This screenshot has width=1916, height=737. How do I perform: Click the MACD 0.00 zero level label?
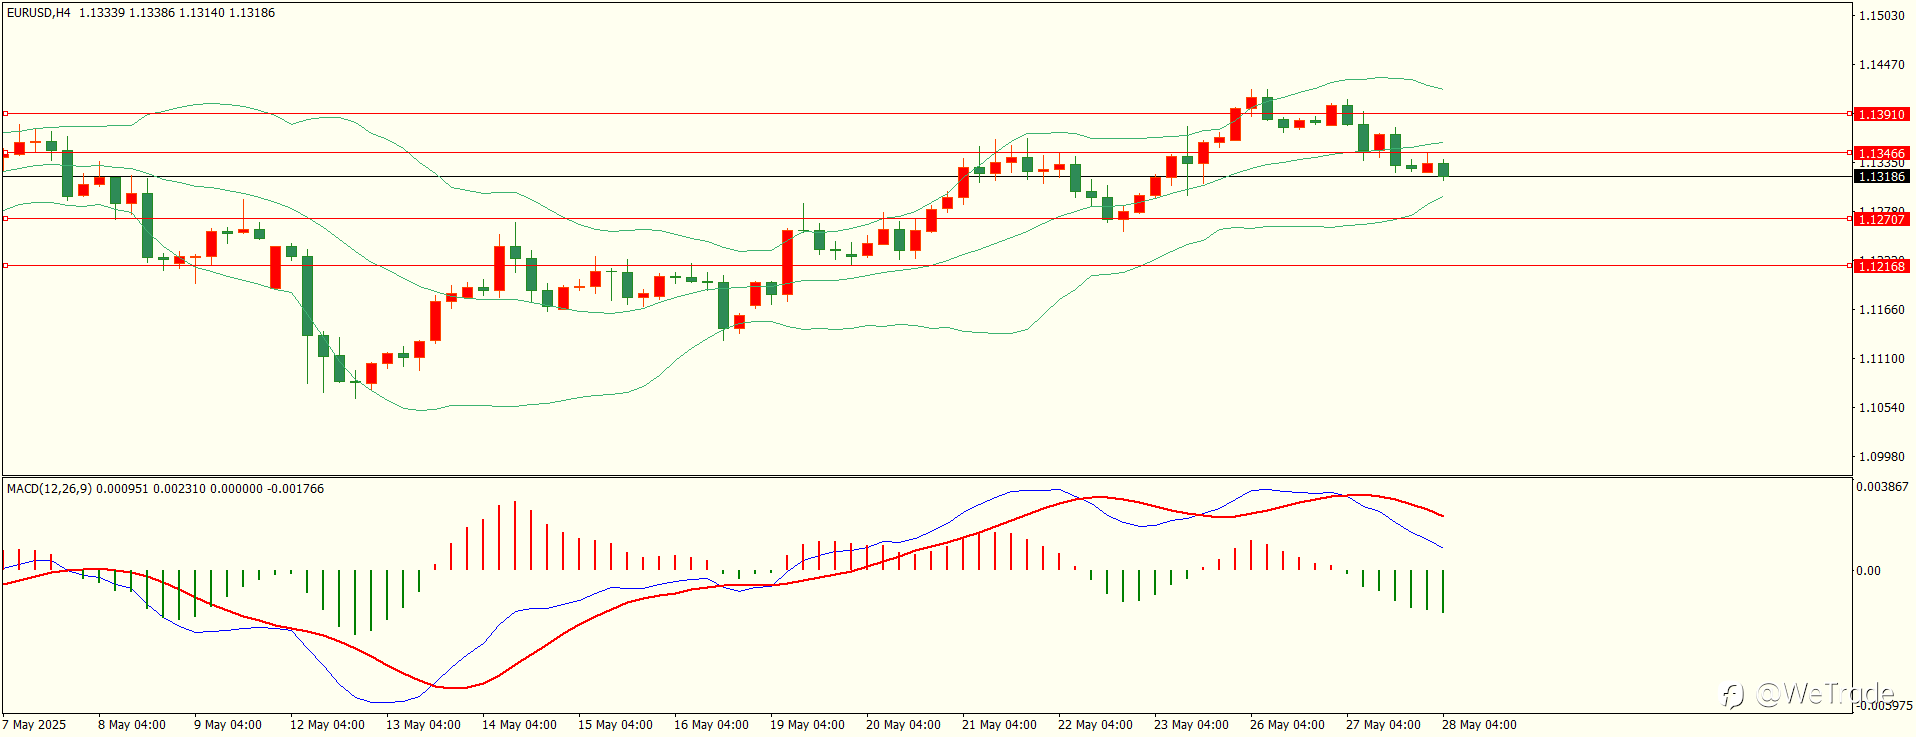[x=1868, y=571]
